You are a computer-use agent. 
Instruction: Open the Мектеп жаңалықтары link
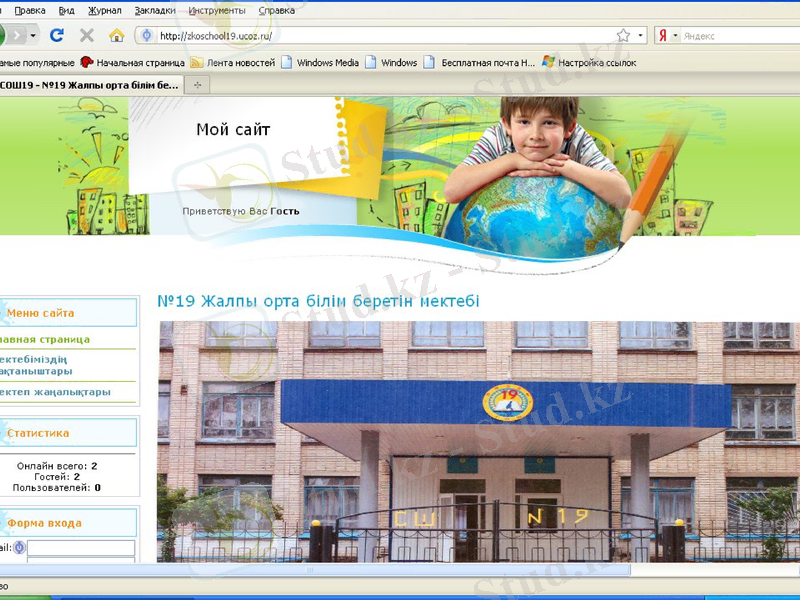(x=55, y=392)
